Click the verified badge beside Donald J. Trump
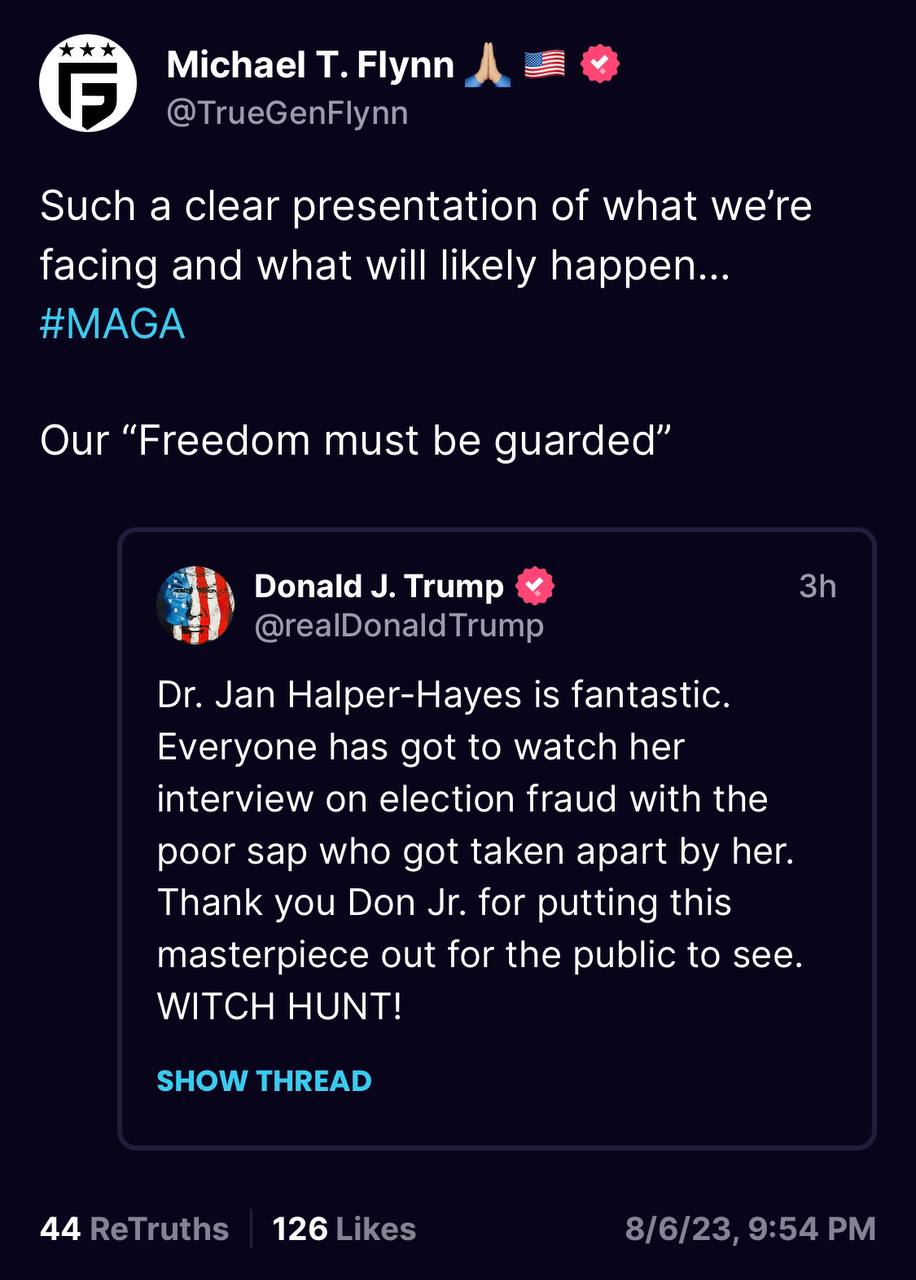 (x=534, y=586)
